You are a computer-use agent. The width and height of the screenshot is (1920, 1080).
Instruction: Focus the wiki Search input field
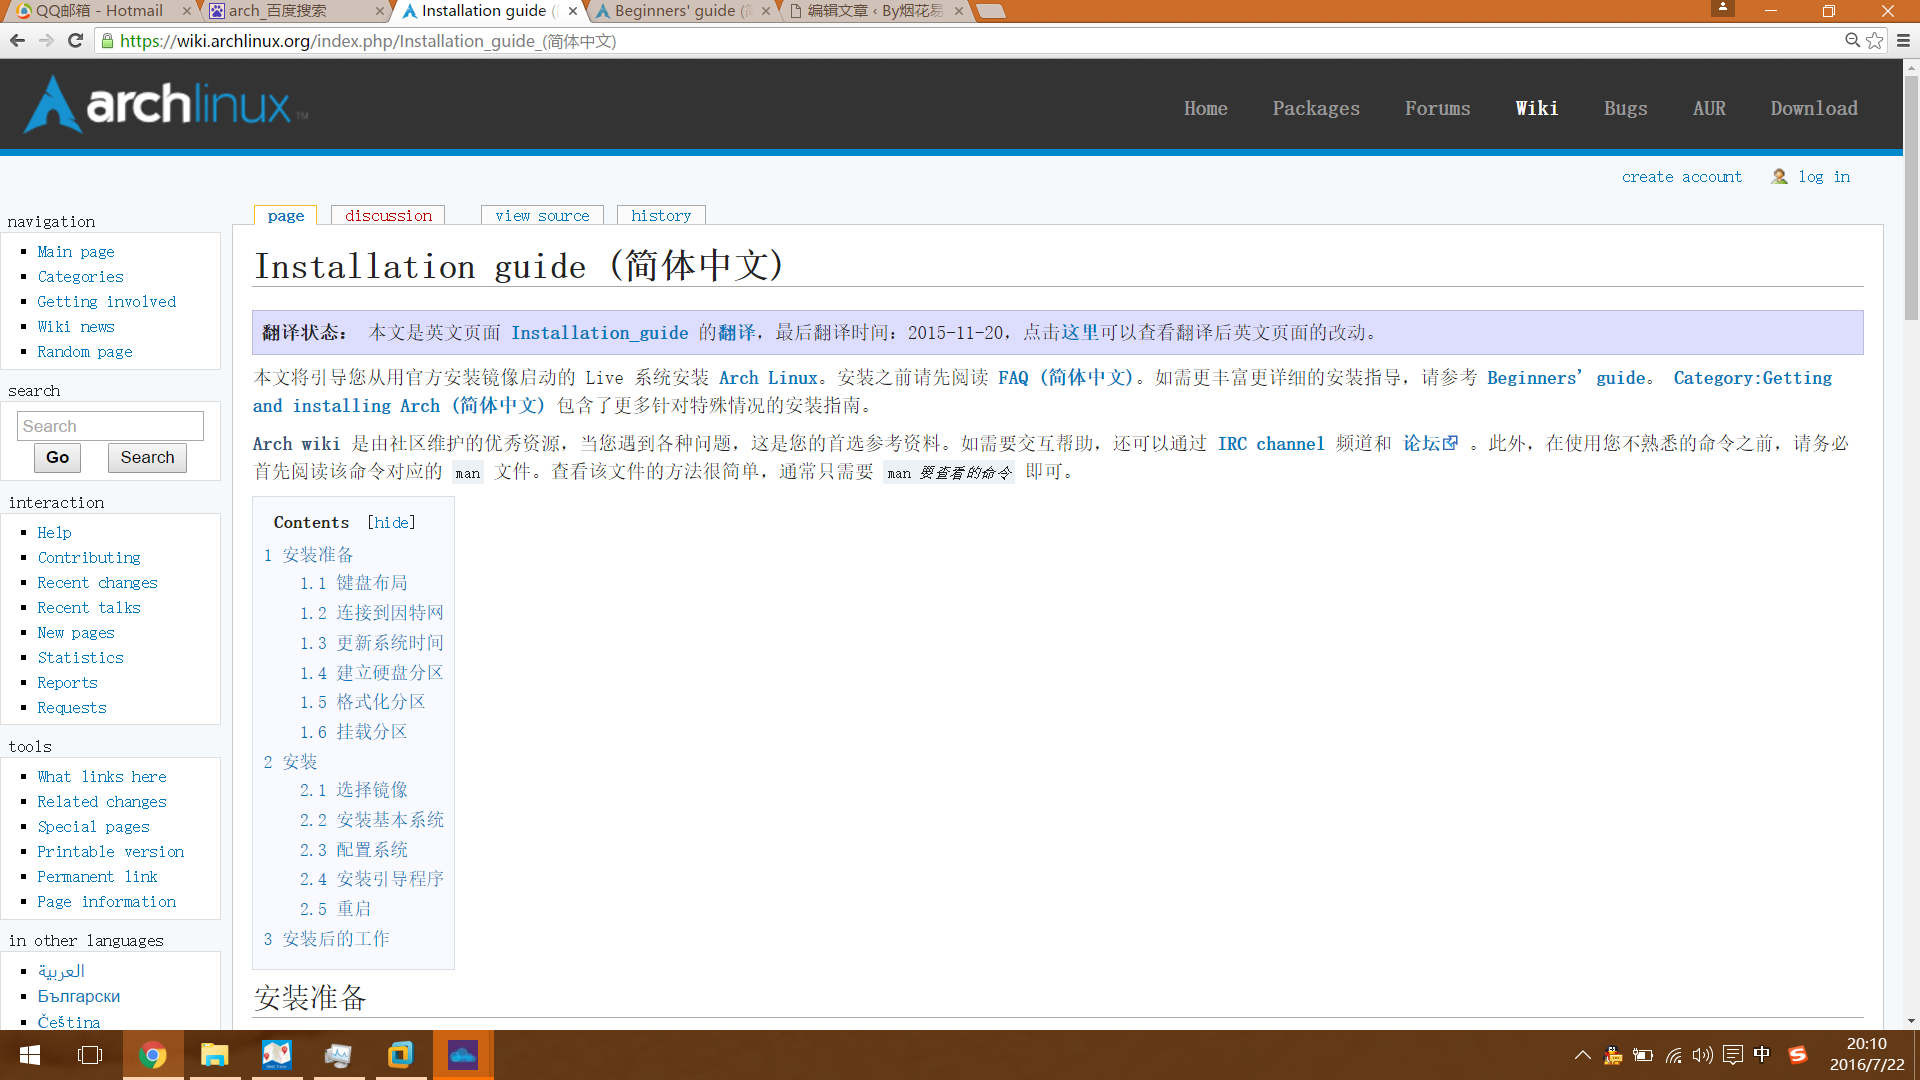tap(110, 426)
